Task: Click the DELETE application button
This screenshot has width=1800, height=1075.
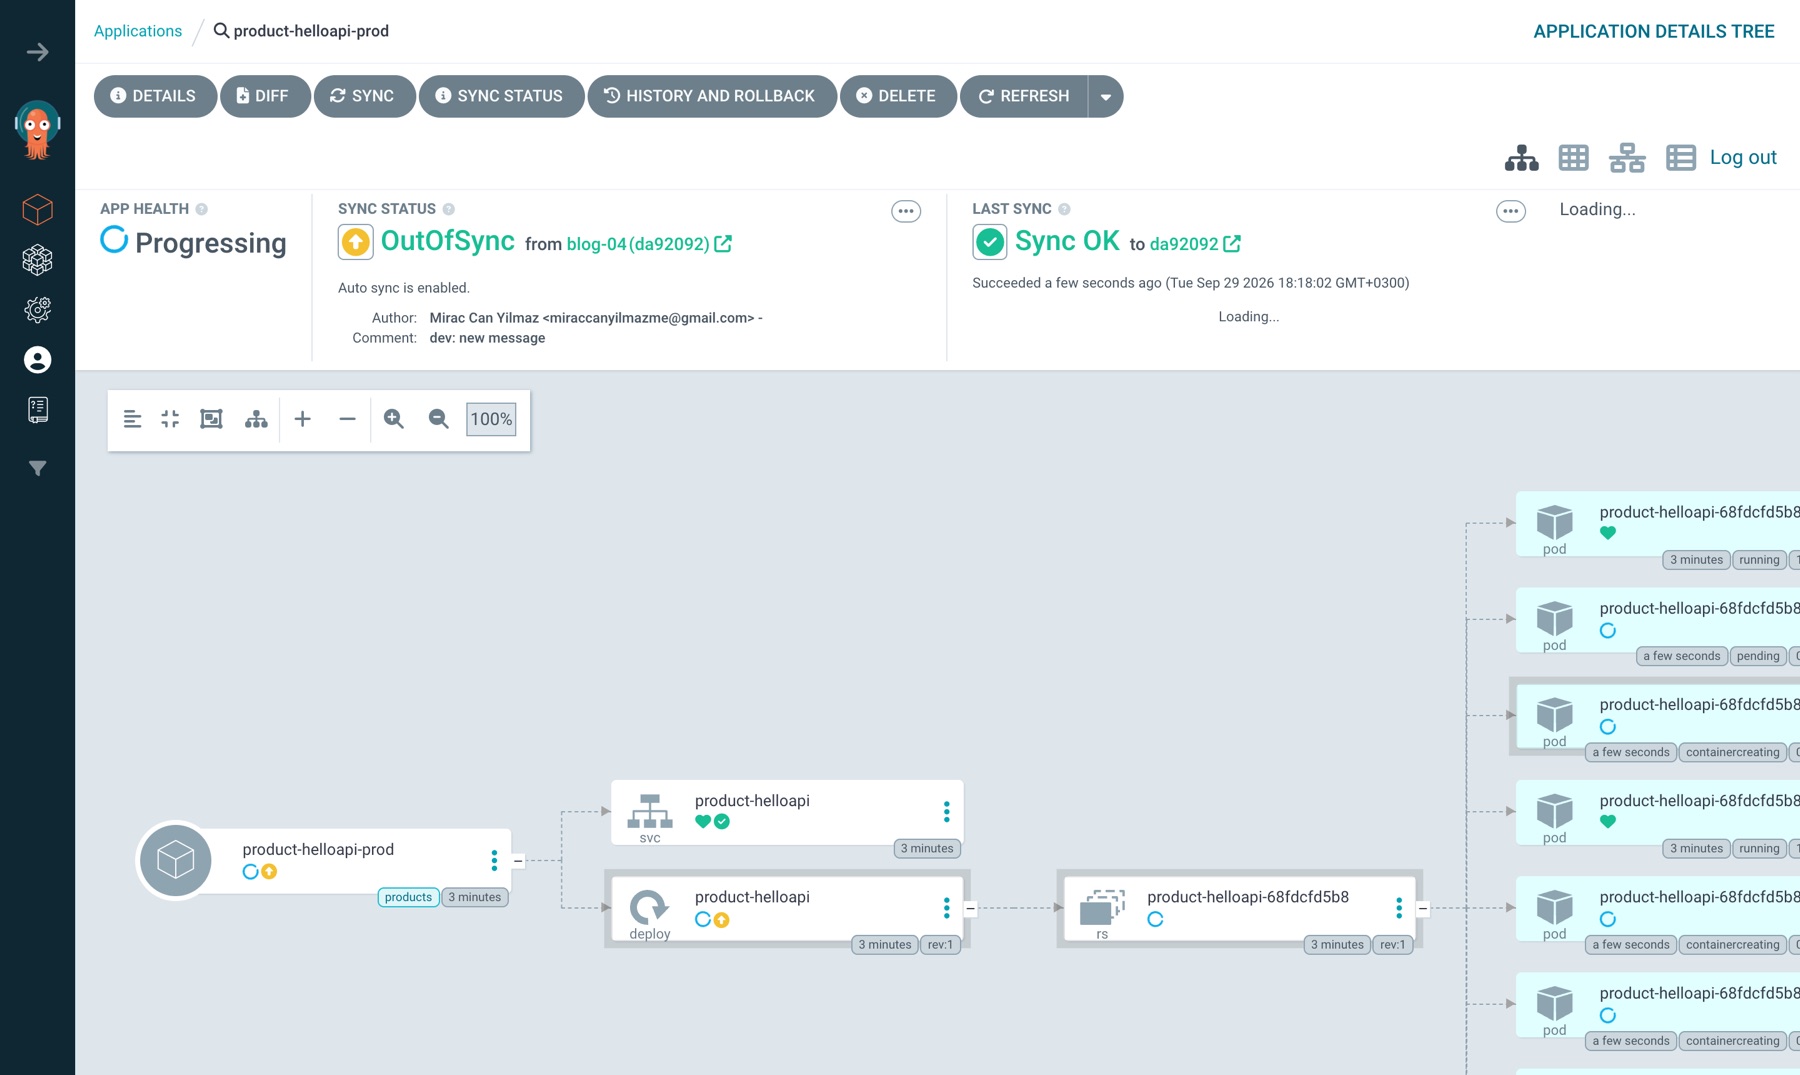Action: 898,96
